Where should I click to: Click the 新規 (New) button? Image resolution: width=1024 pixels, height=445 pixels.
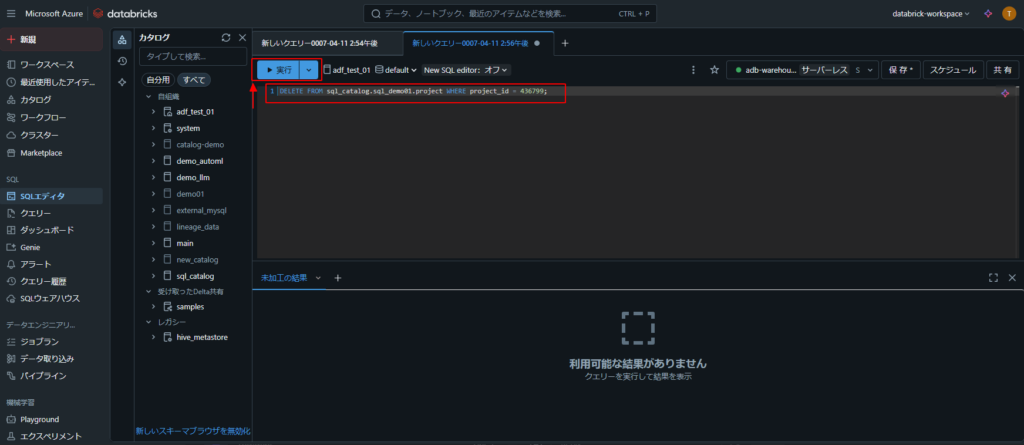coord(52,39)
